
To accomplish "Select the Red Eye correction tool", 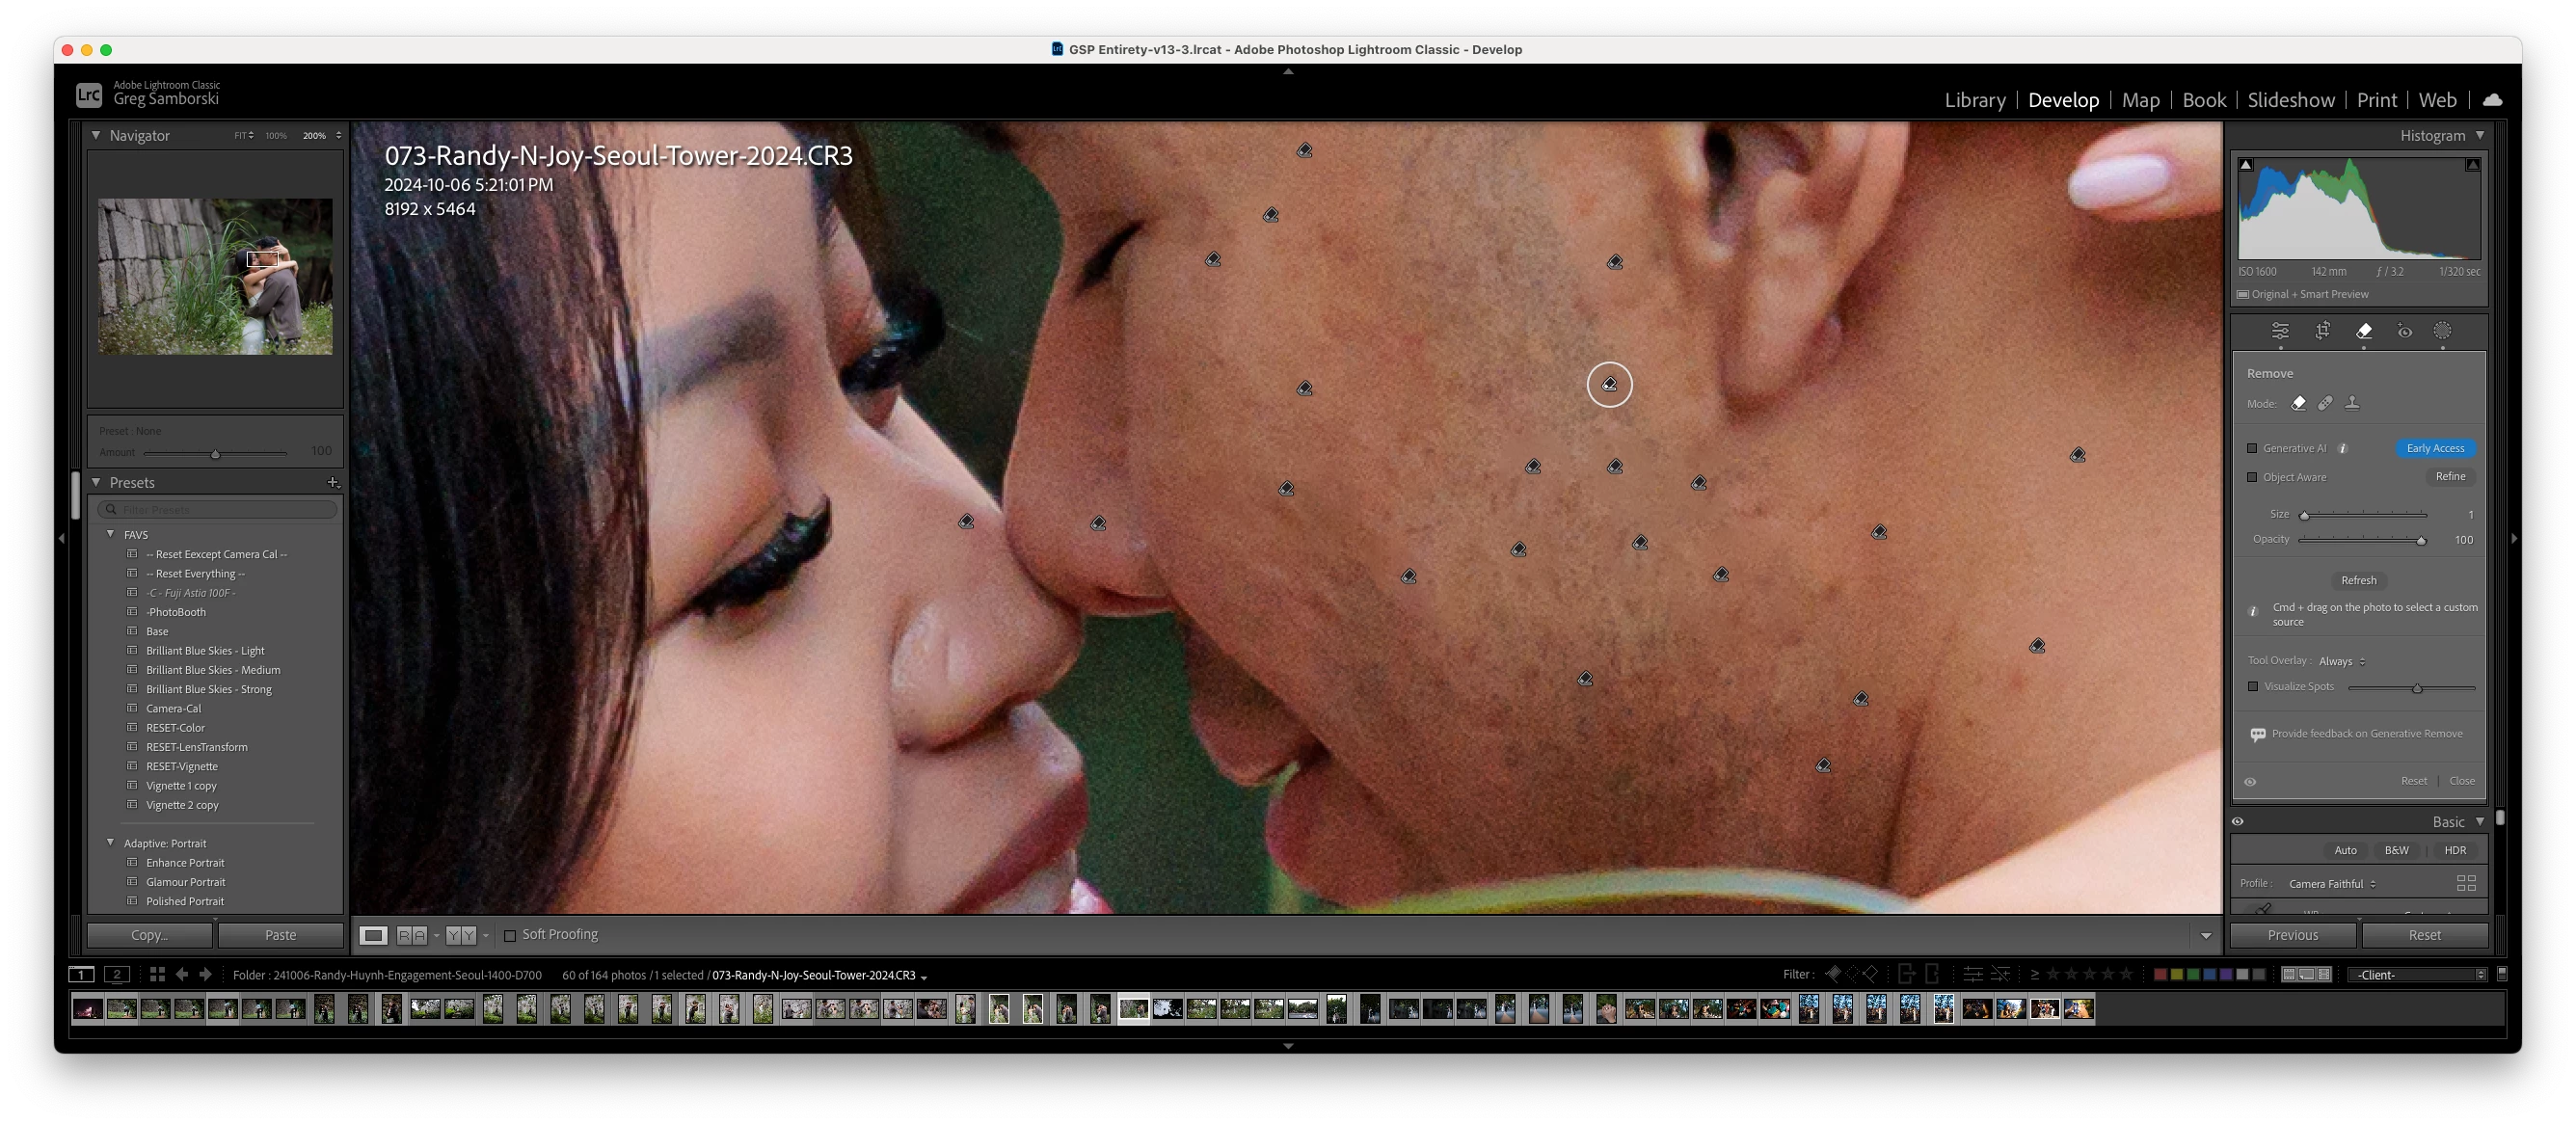I will pos(2404,331).
